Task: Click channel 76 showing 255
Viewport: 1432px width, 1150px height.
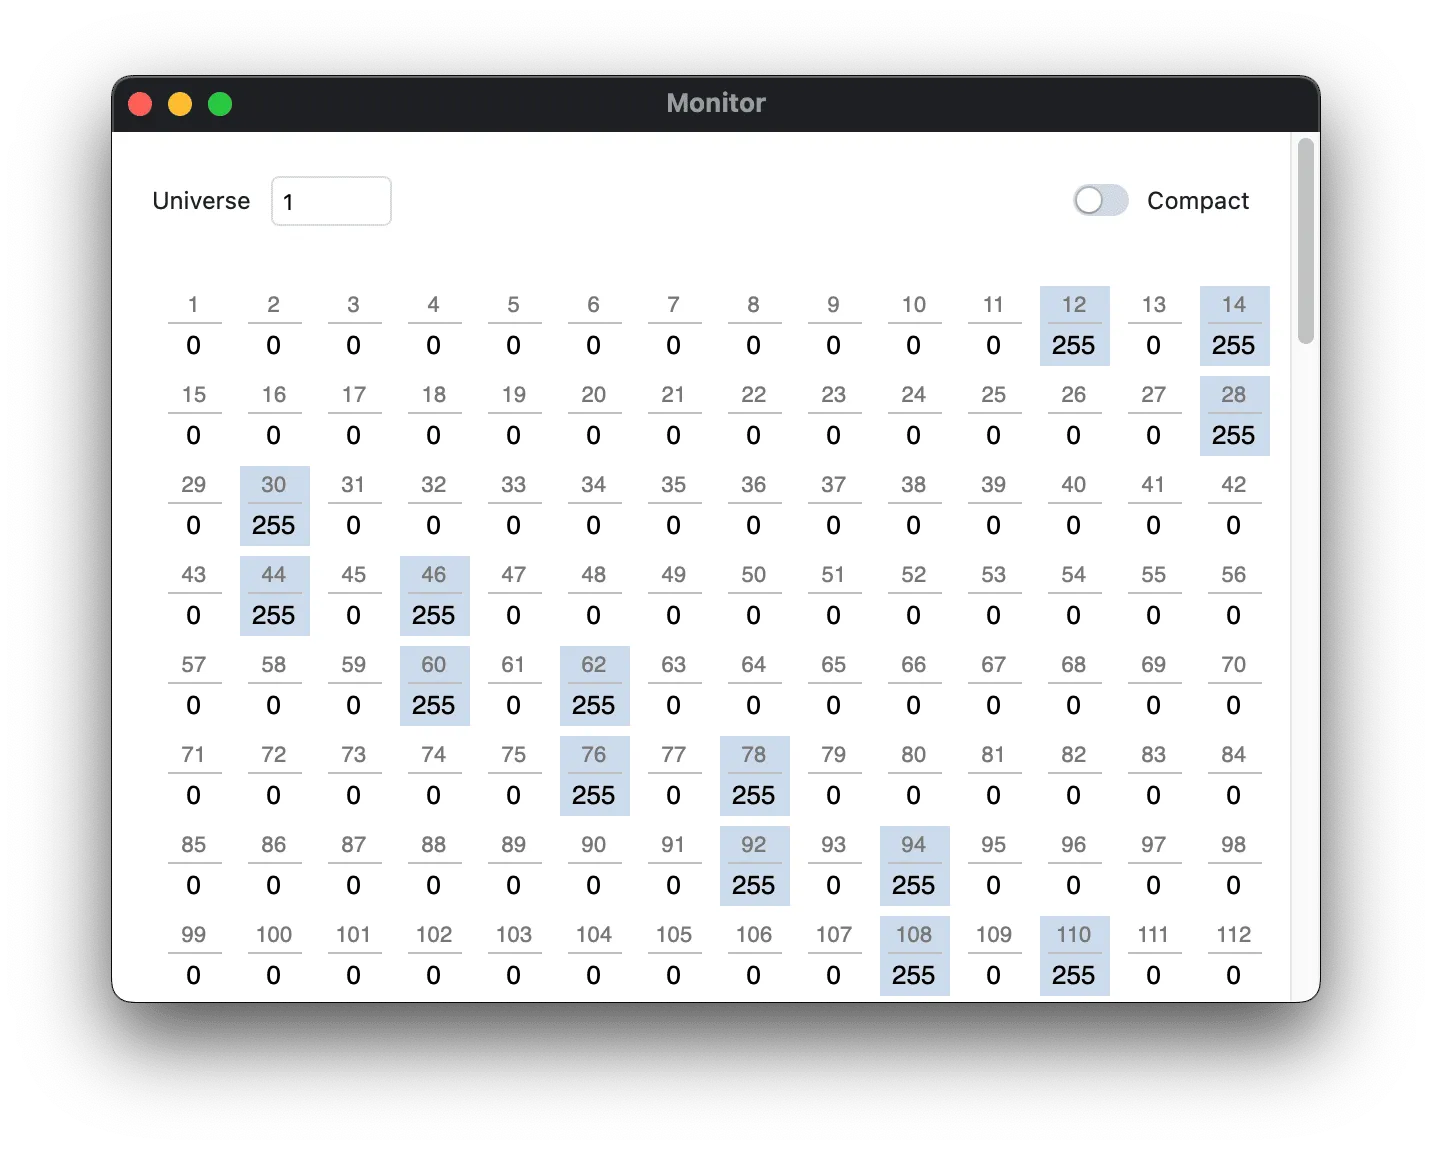Action: tap(594, 776)
